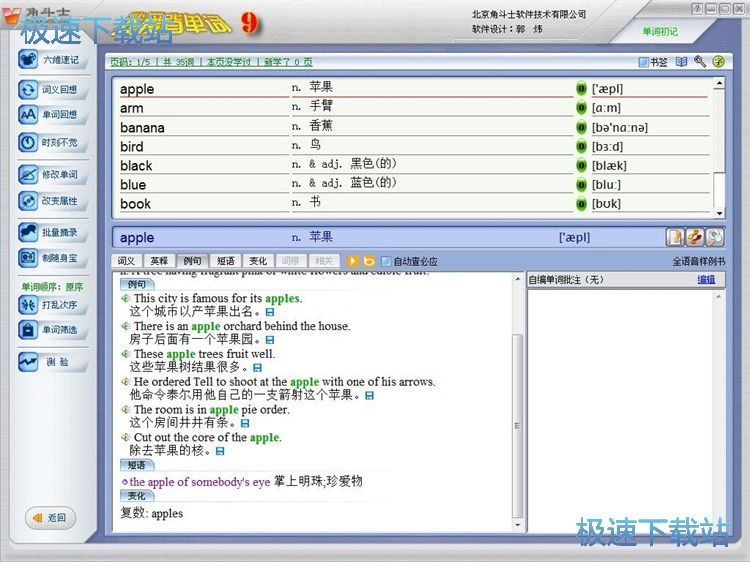
Task: Open 修改单词 edit word icon
Action: pyautogui.click(x=29, y=175)
